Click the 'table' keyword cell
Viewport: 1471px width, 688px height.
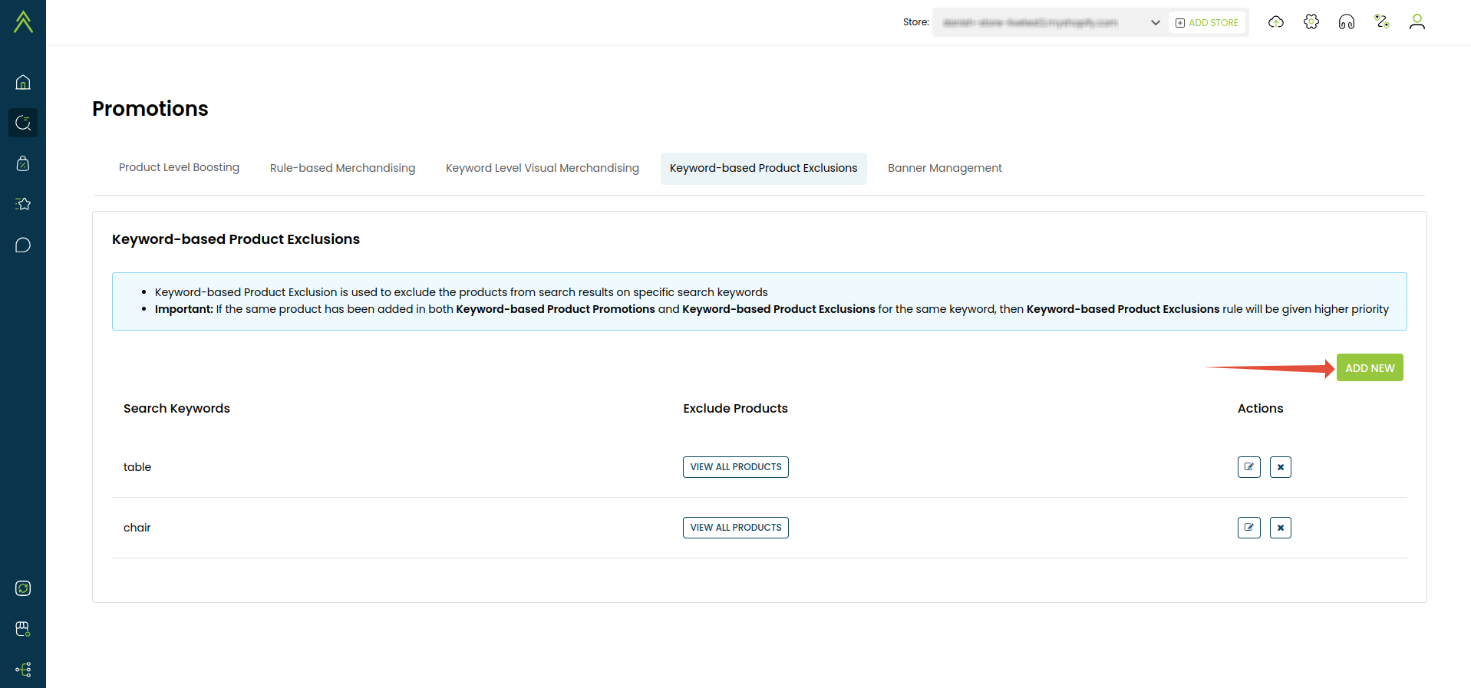coord(137,467)
